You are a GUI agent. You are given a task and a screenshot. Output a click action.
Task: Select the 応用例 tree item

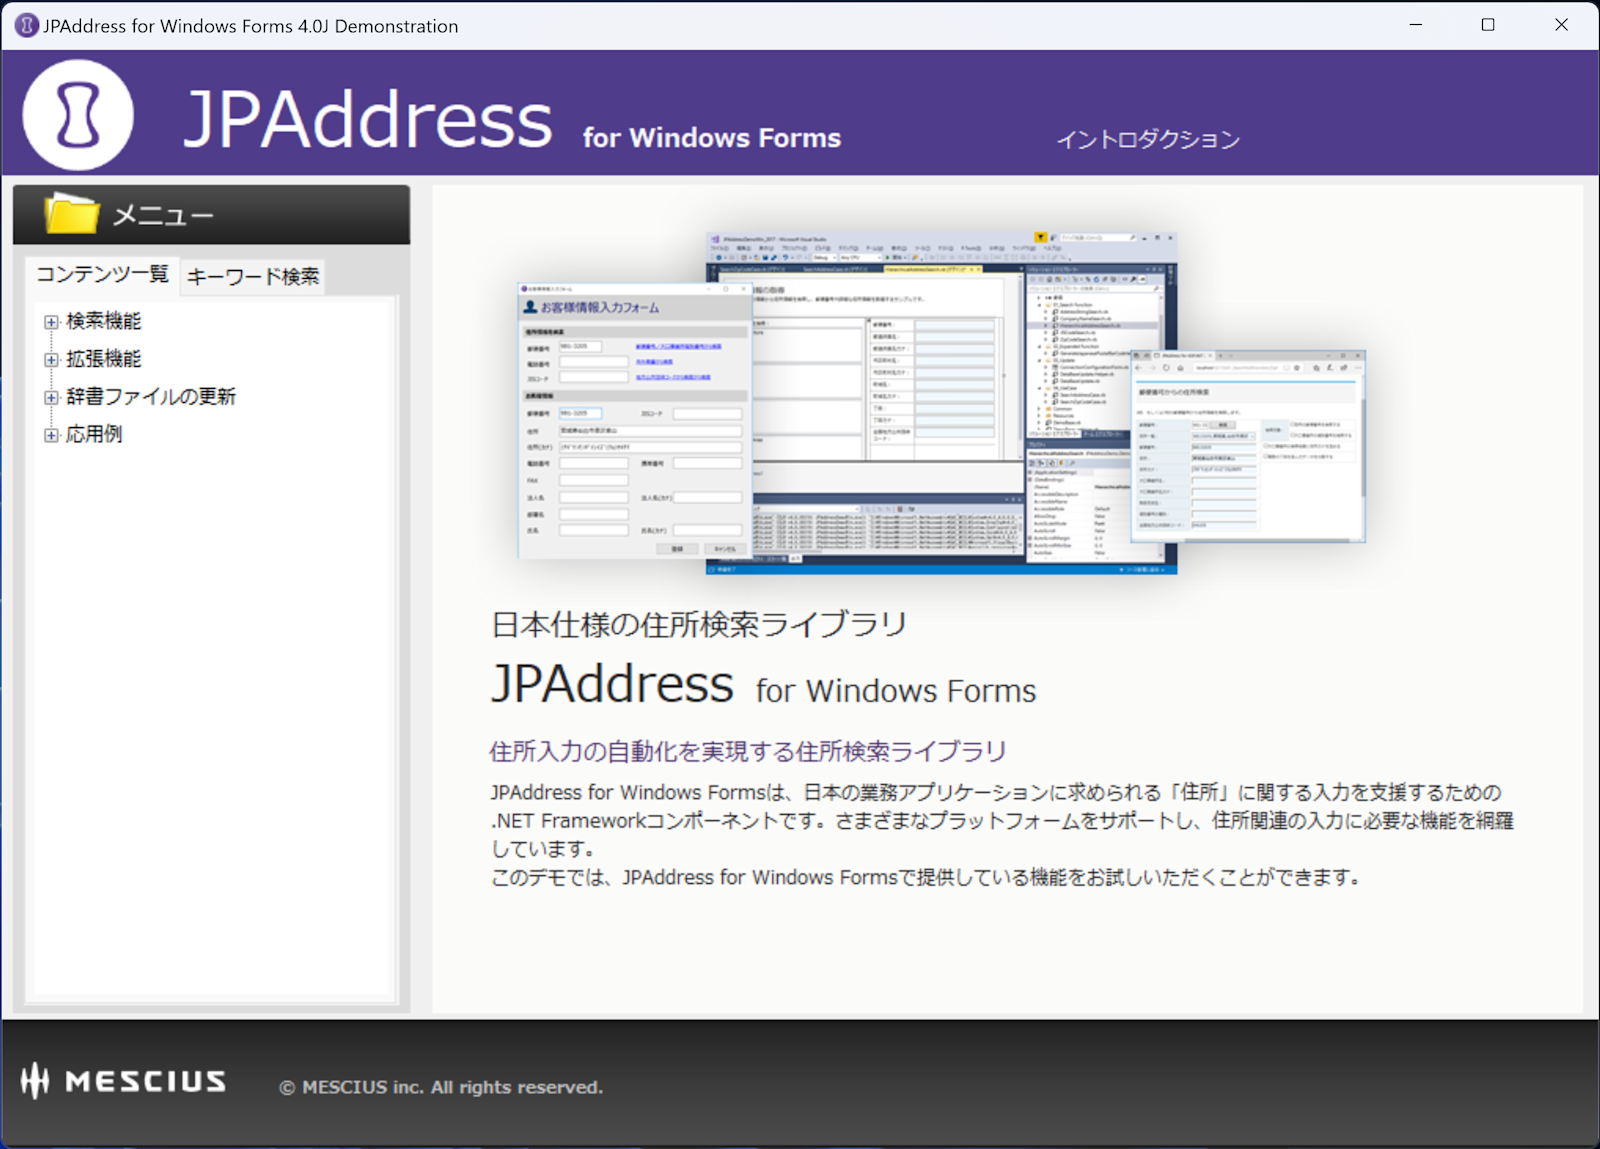(94, 434)
